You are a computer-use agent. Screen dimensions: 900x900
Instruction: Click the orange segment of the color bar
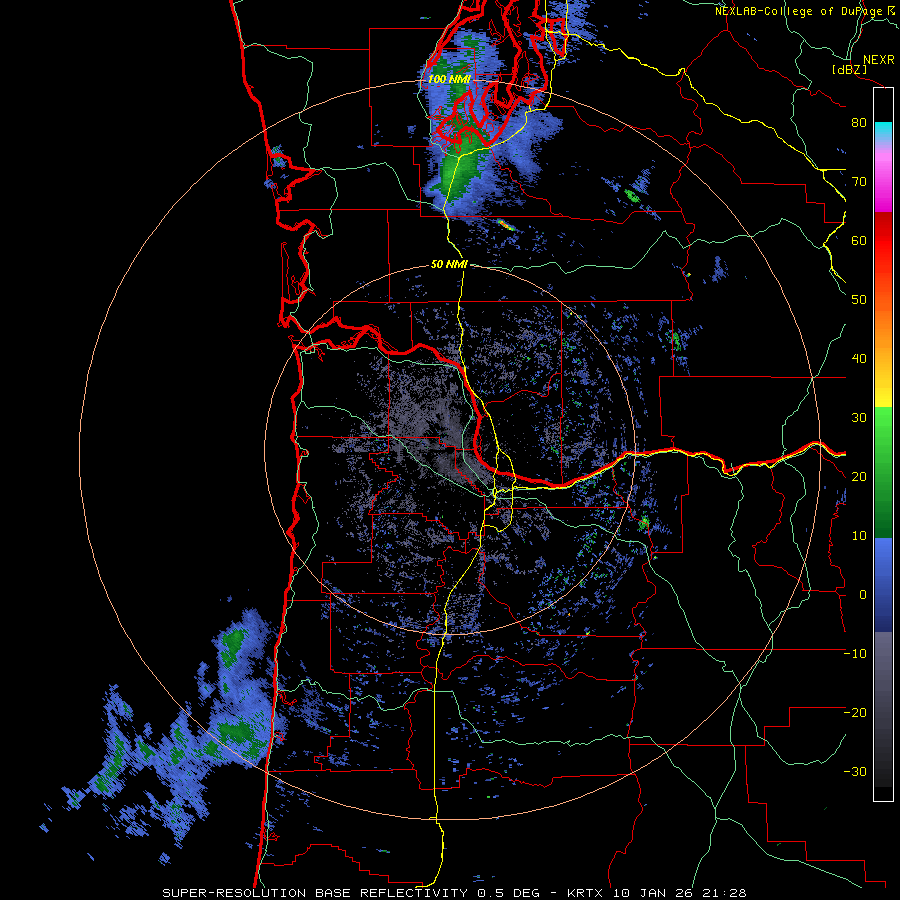click(883, 327)
